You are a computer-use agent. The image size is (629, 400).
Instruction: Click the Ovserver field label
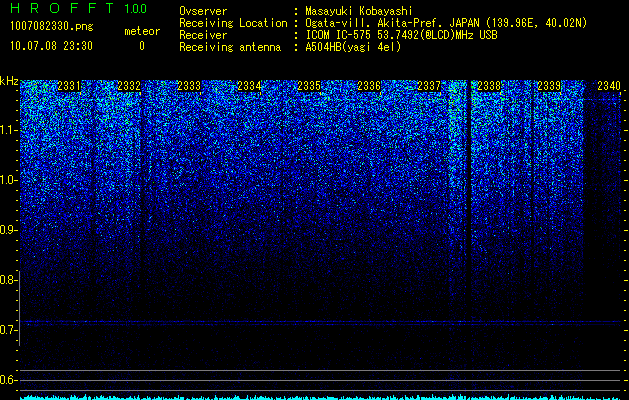(203, 11)
